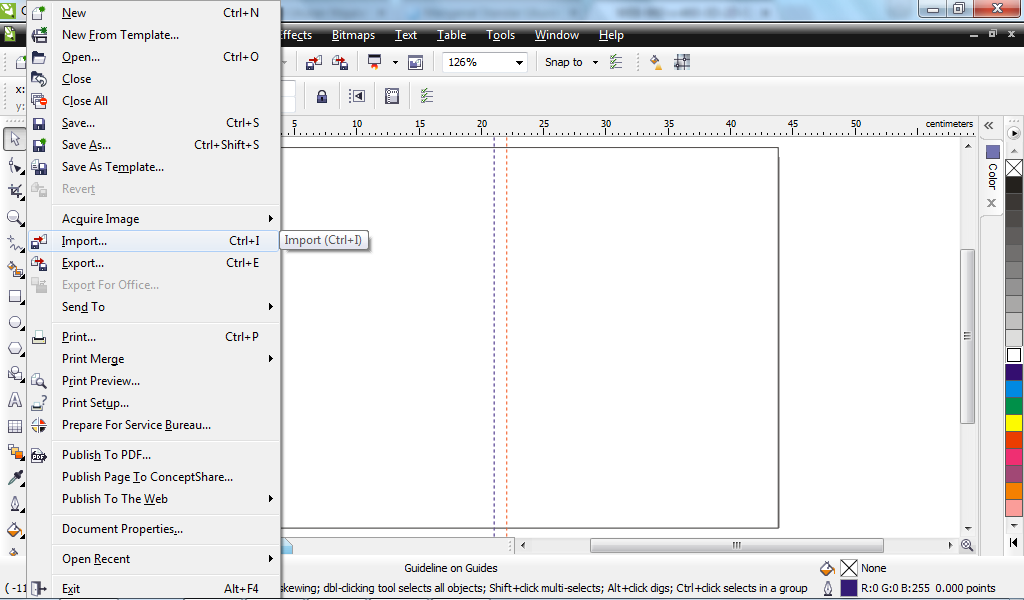
Task: Expand the Print Merge submenu
Action: pyautogui.click(x=270, y=358)
